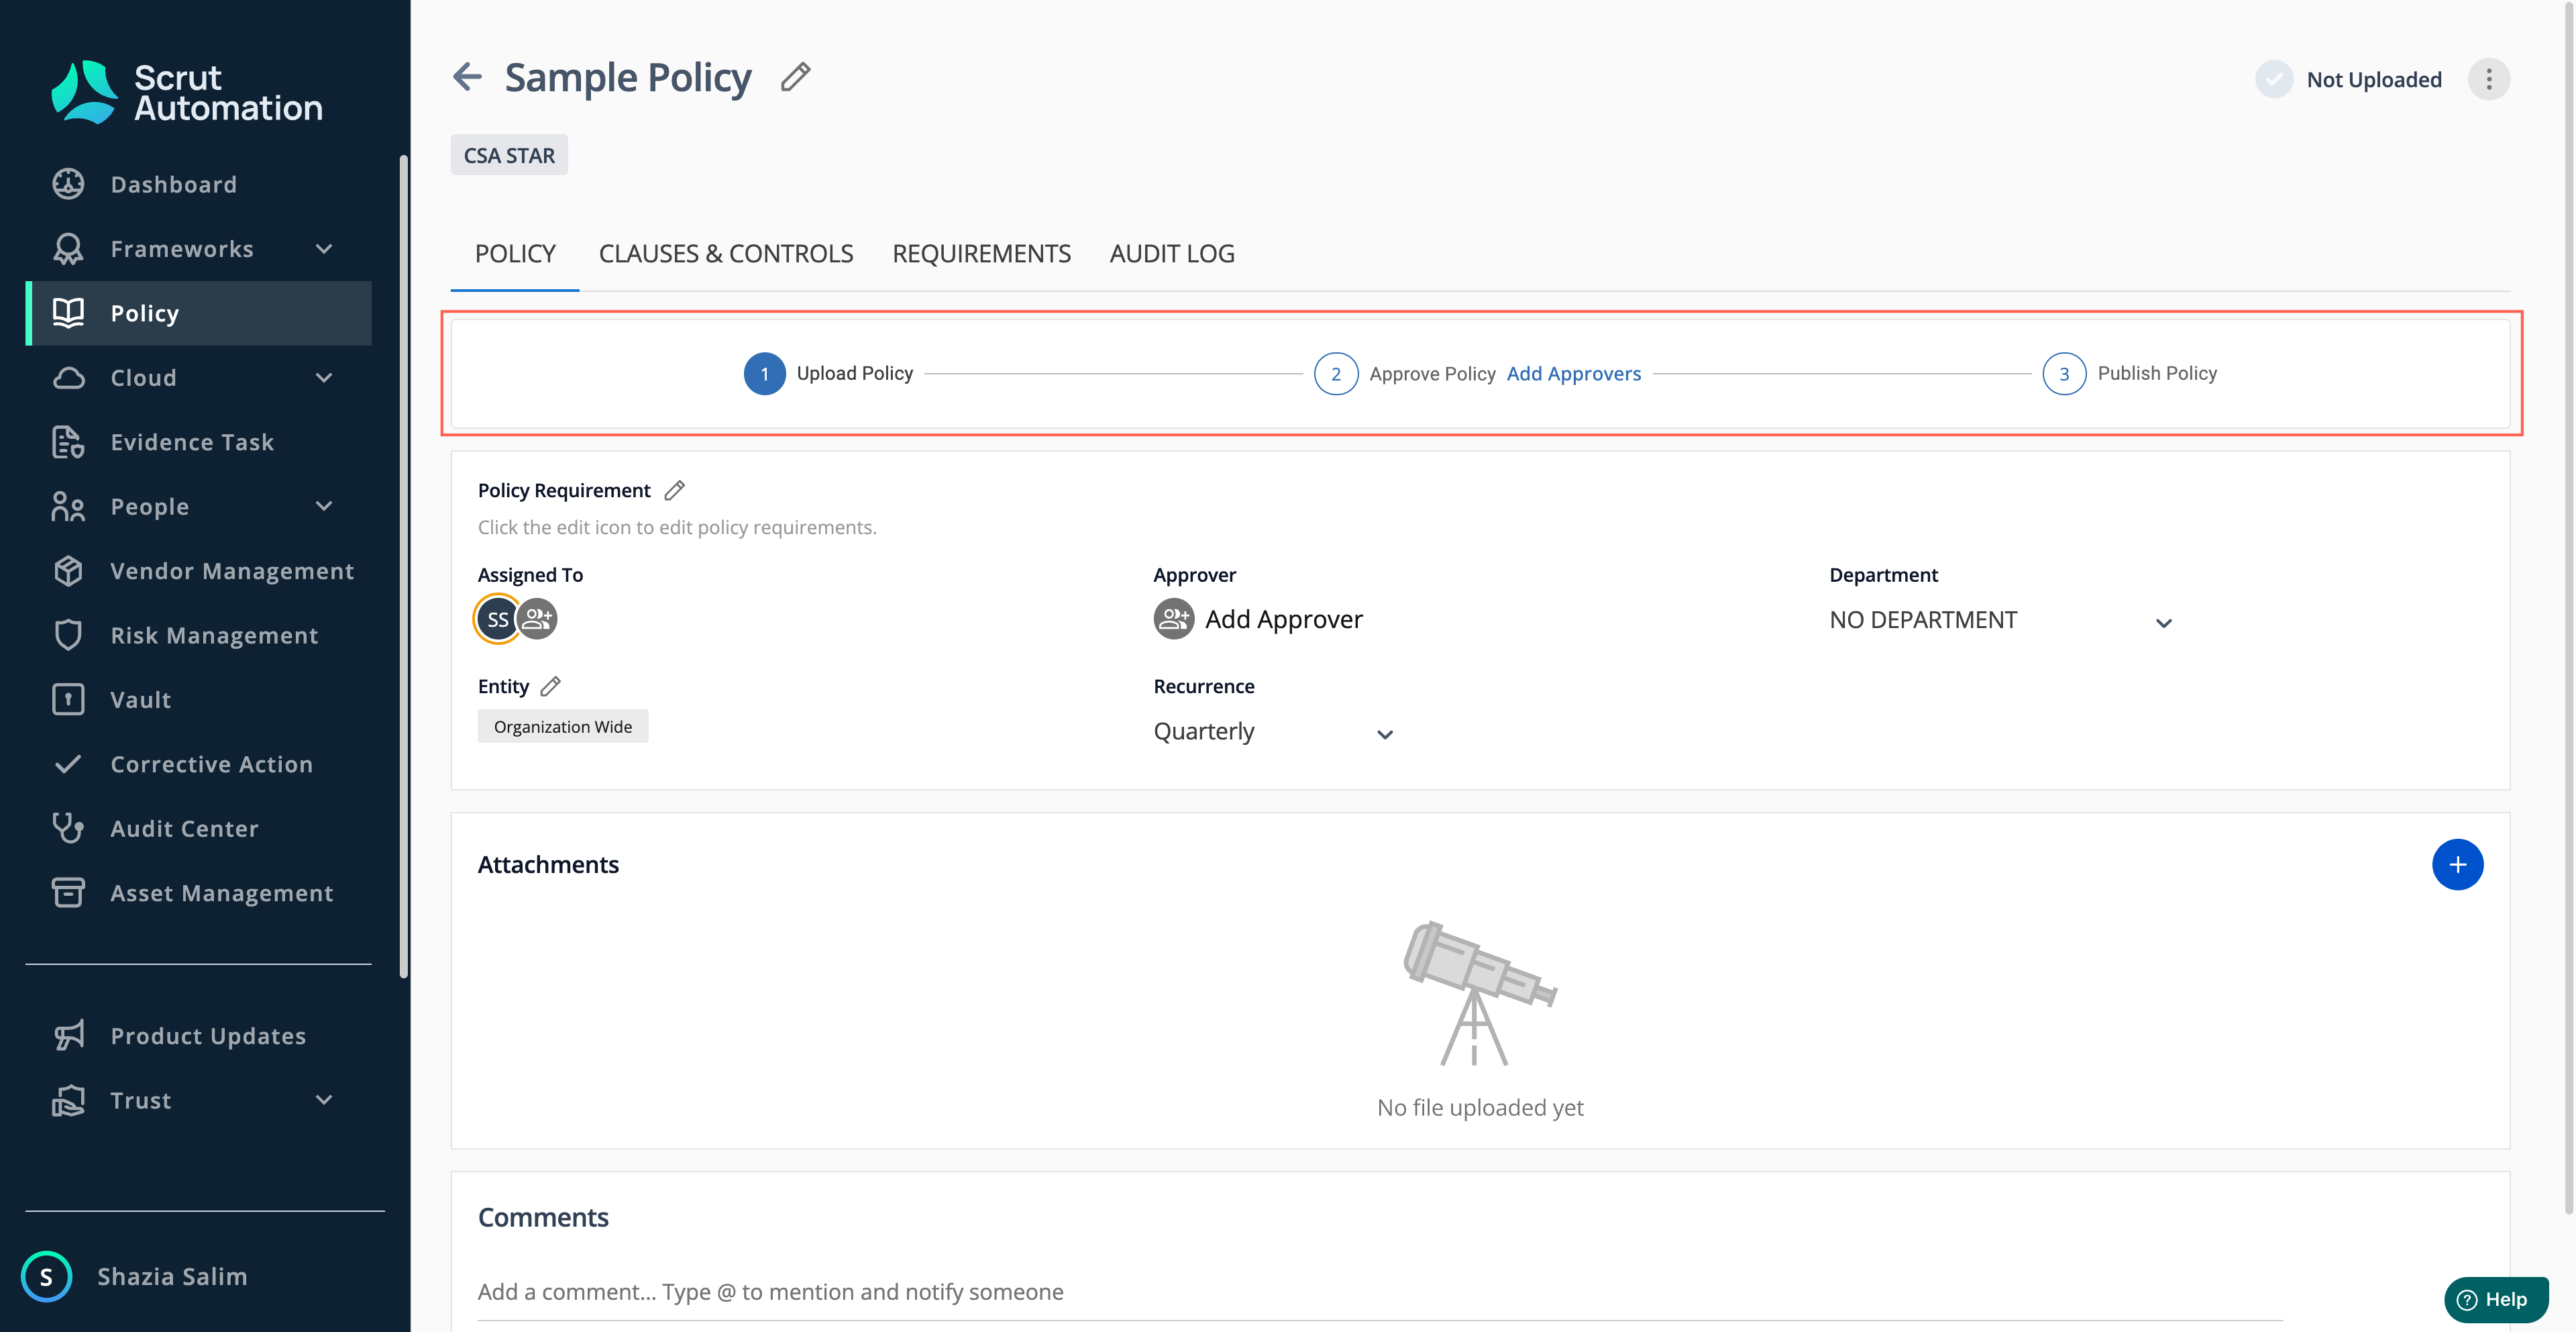This screenshot has height=1332, width=2576.
Task: Open the Dashboard sidebar icon
Action: (x=68, y=184)
